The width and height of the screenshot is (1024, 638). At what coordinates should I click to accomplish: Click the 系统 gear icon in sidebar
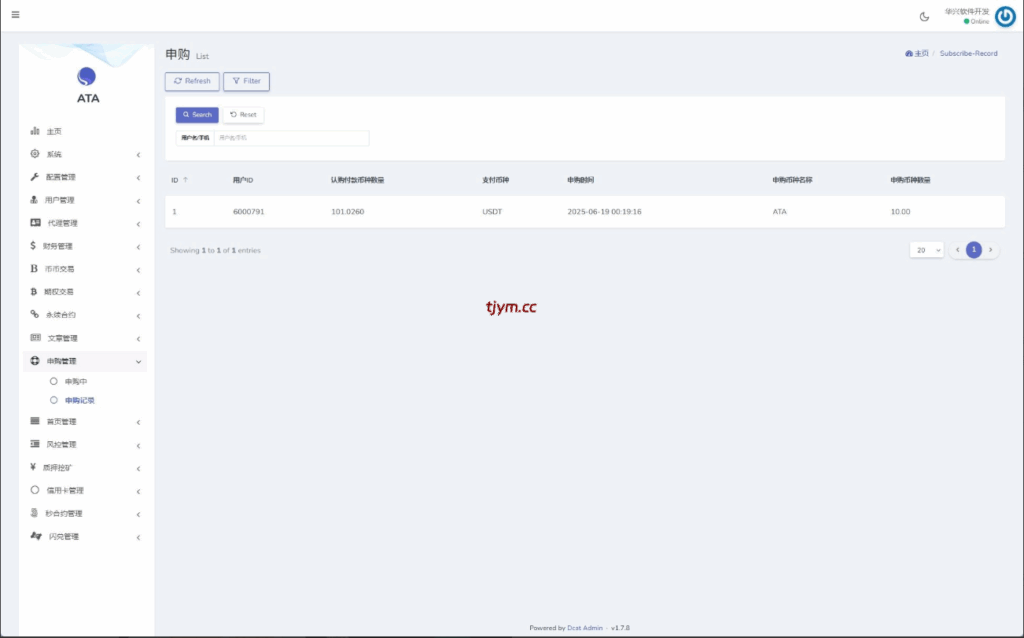click(35, 154)
